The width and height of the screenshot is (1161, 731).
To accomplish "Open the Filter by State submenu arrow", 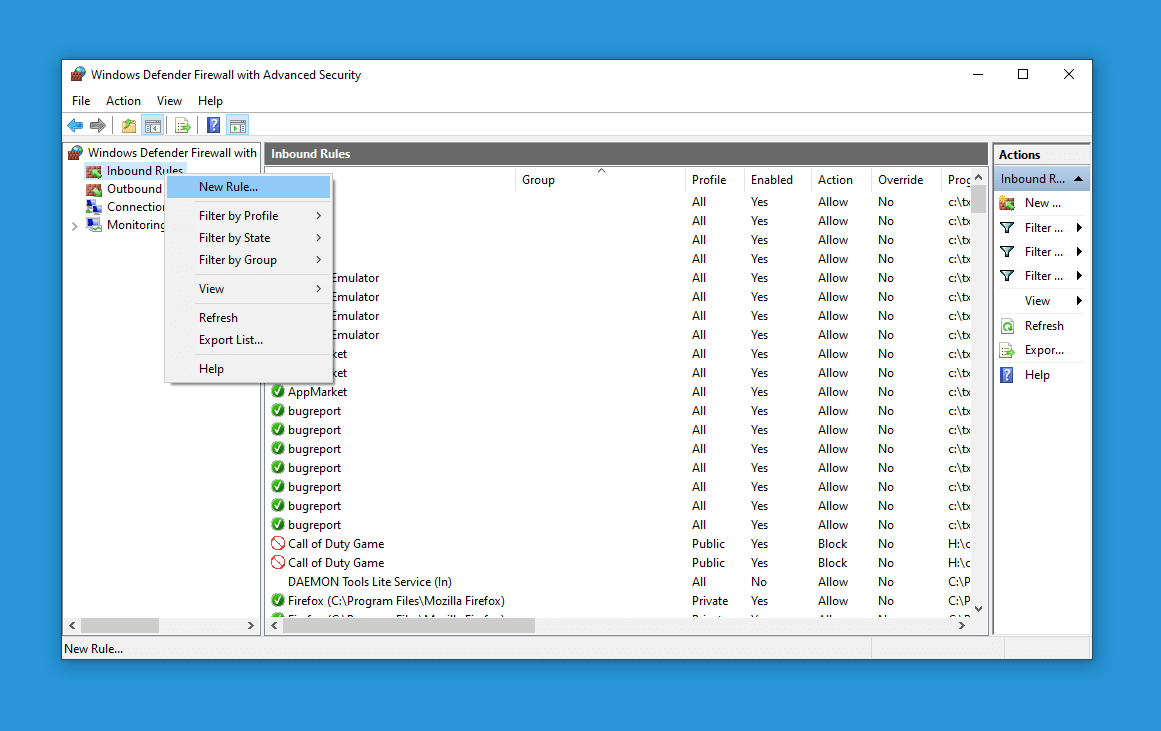I will coord(319,238).
